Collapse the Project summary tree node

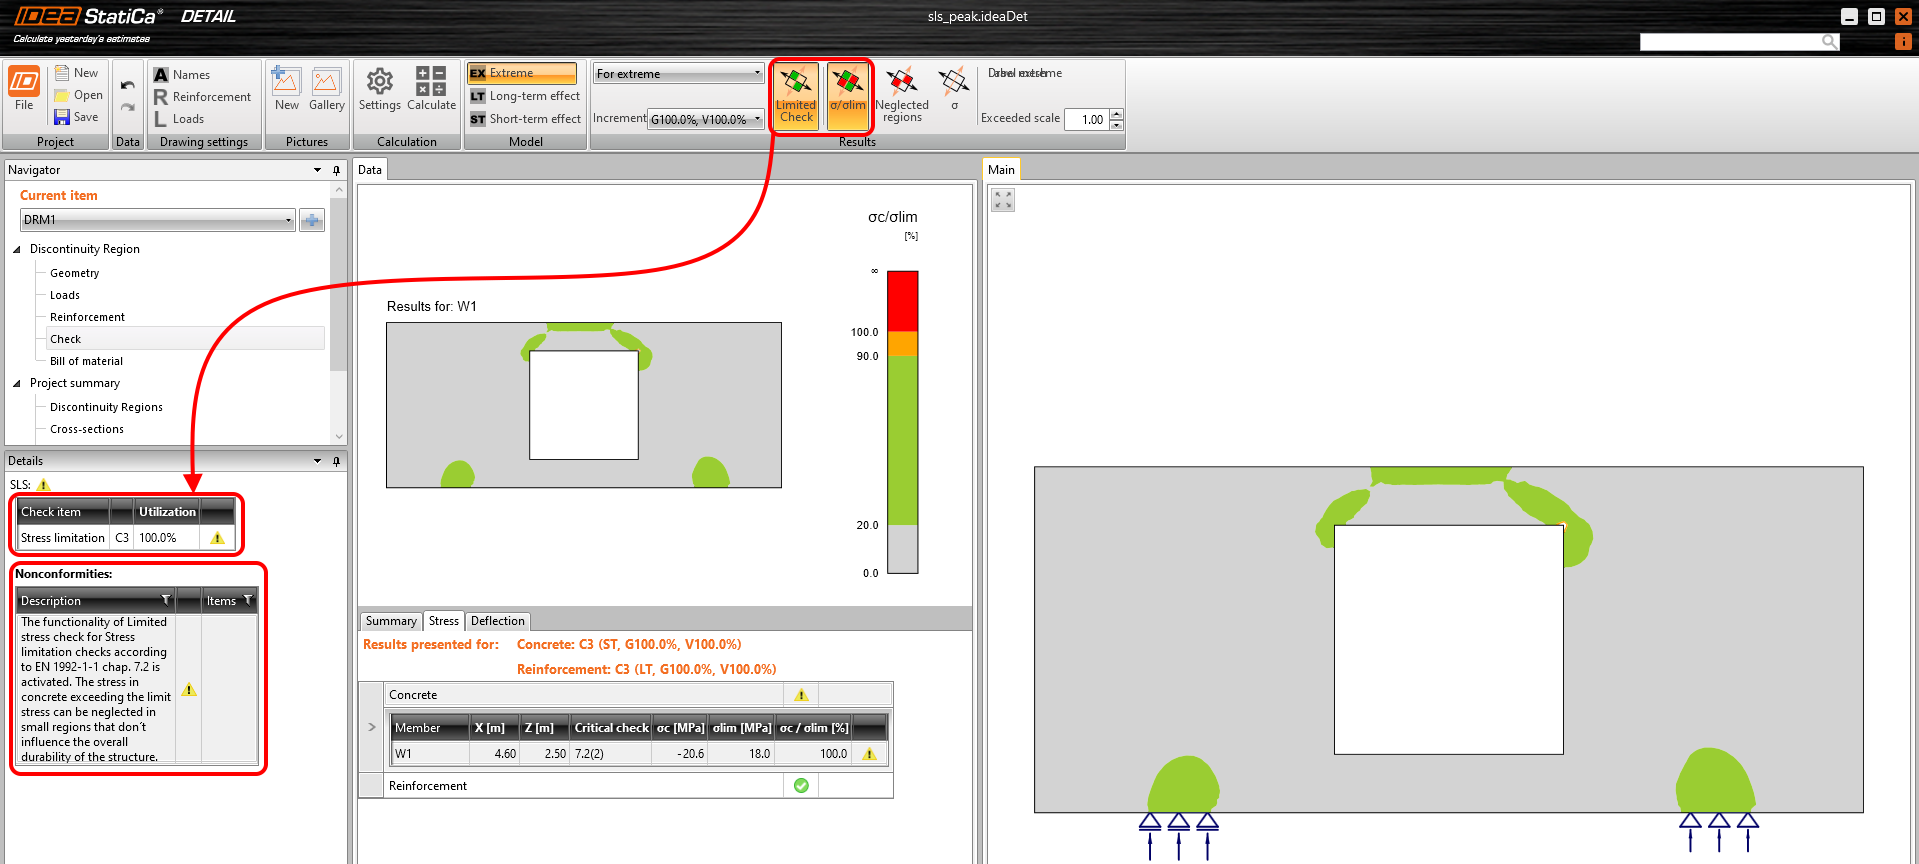pyautogui.click(x=17, y=383)
